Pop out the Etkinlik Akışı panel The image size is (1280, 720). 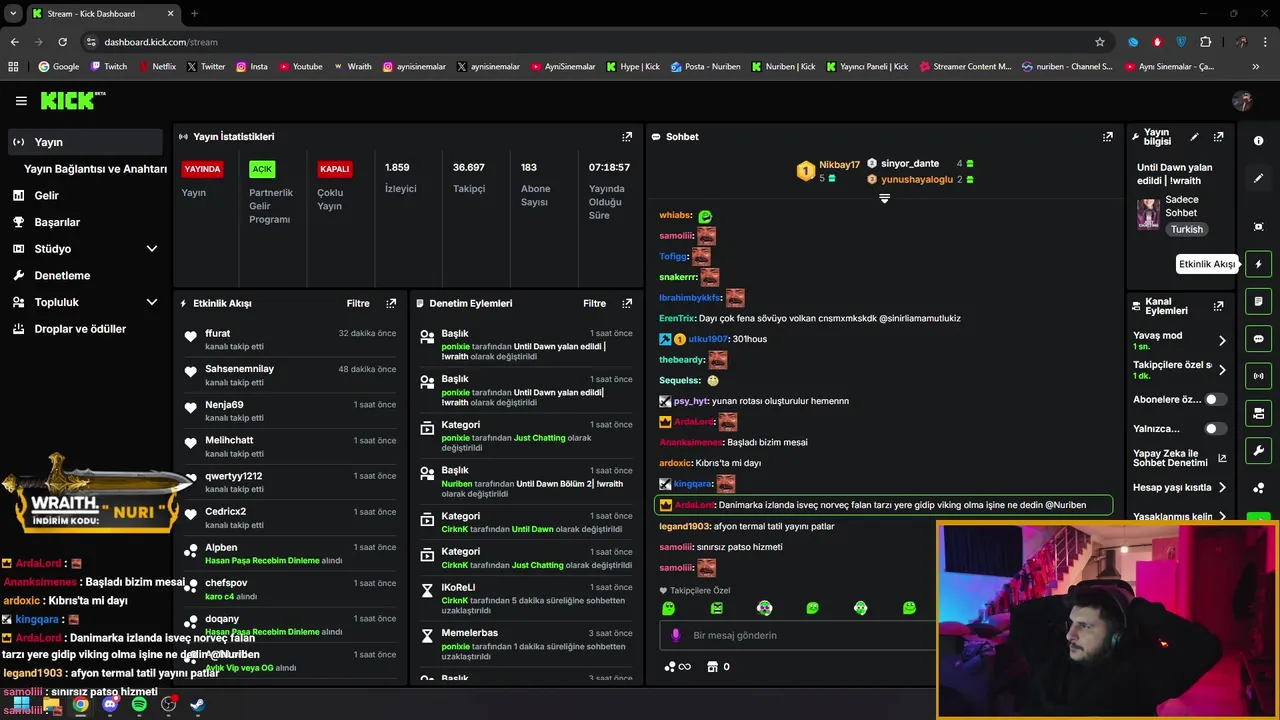point(391,303)
